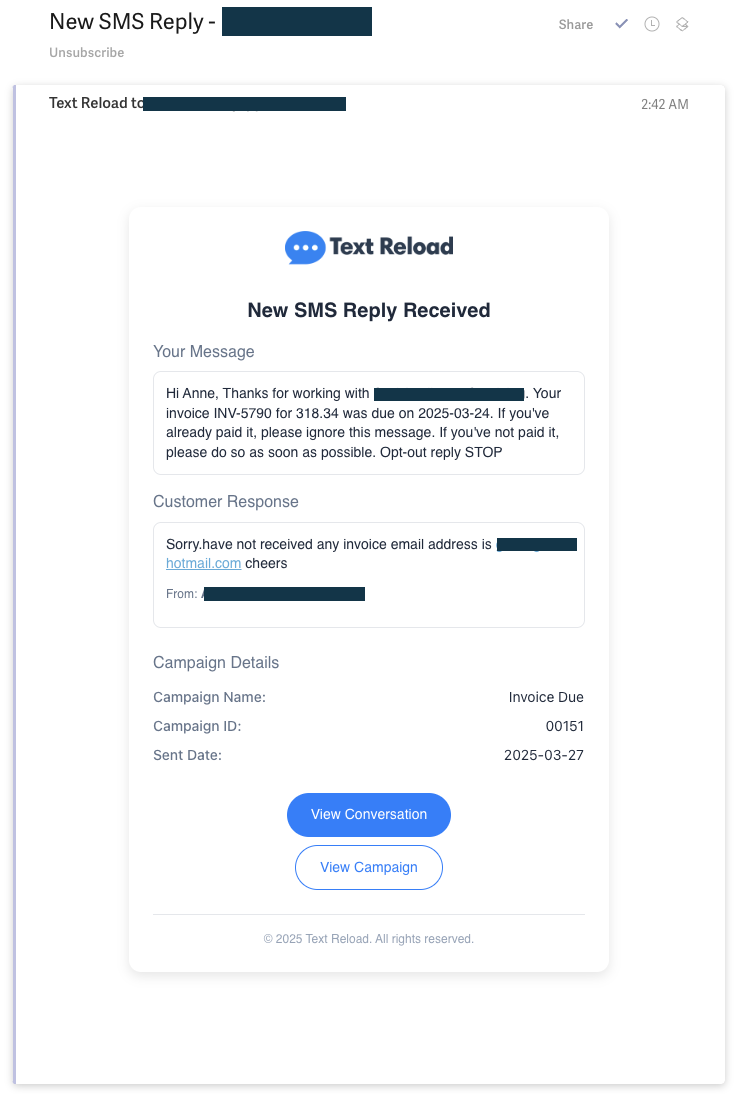Click the Text Reload speech bubble logo
738x1094 pixels.
click(x=303, y=246)
